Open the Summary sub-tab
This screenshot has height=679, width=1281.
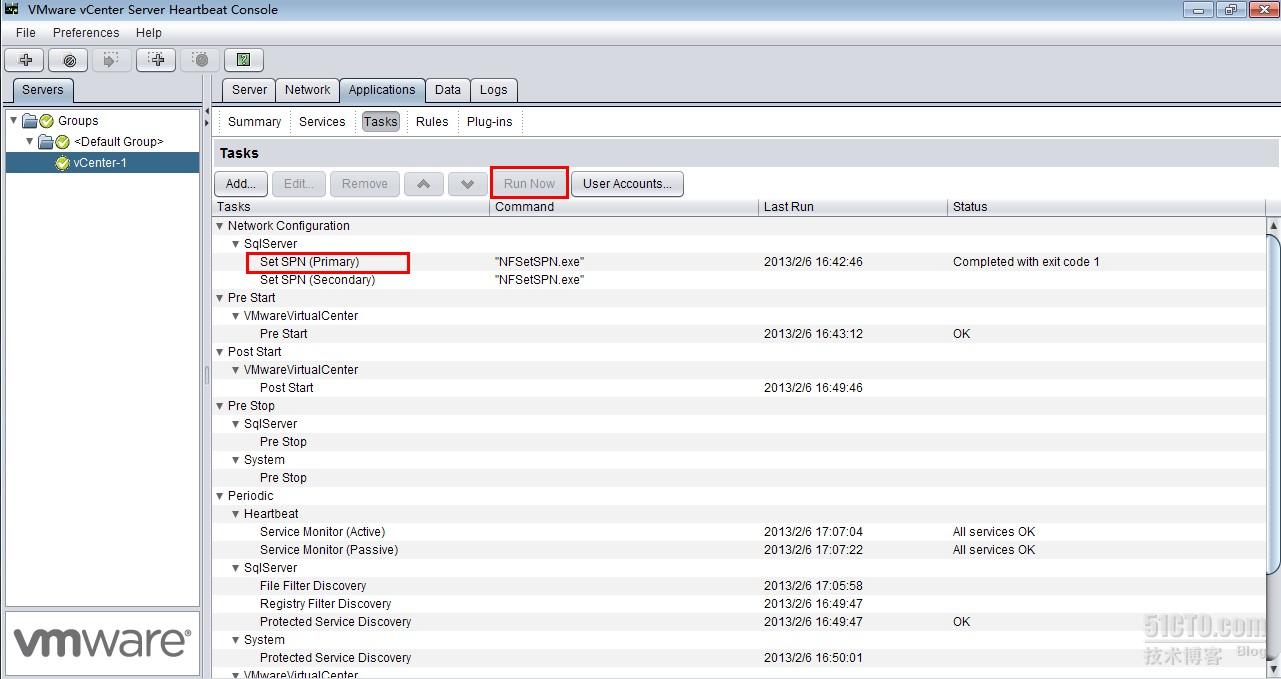click(x=254, y=122)
